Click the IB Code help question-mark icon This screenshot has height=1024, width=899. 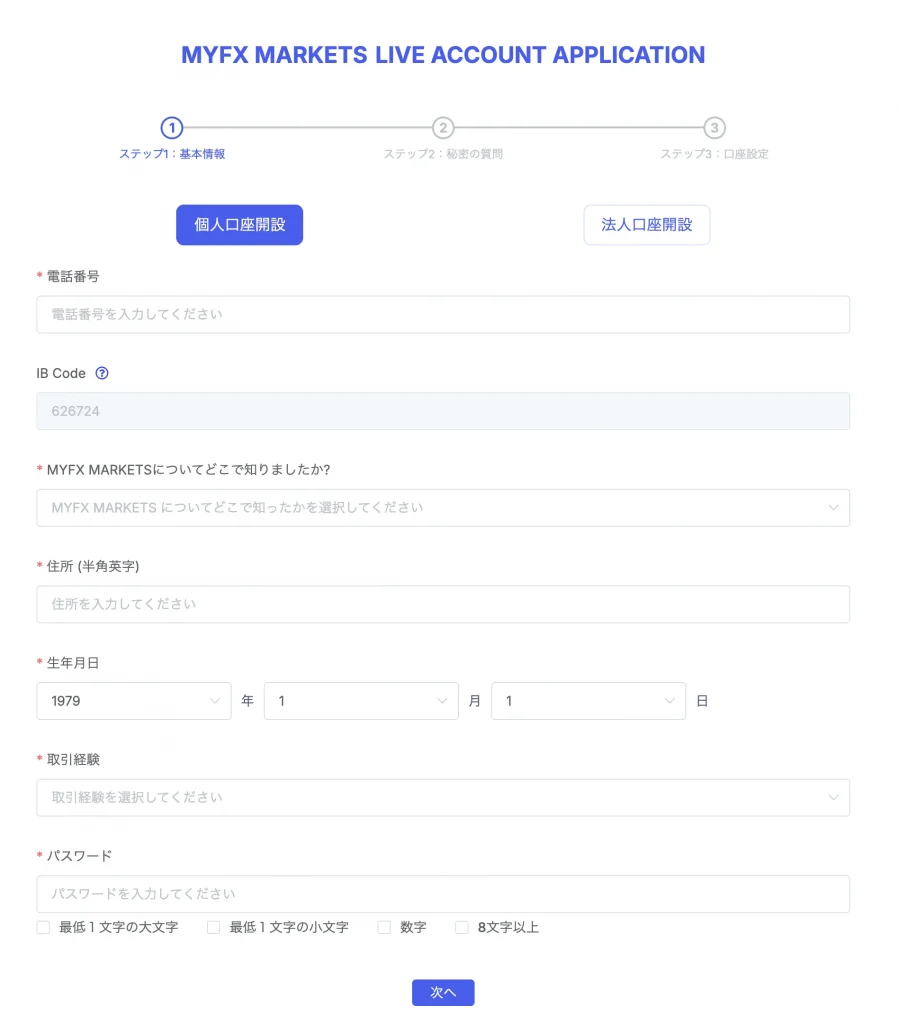pyautogui.click(x=102, y=373)
